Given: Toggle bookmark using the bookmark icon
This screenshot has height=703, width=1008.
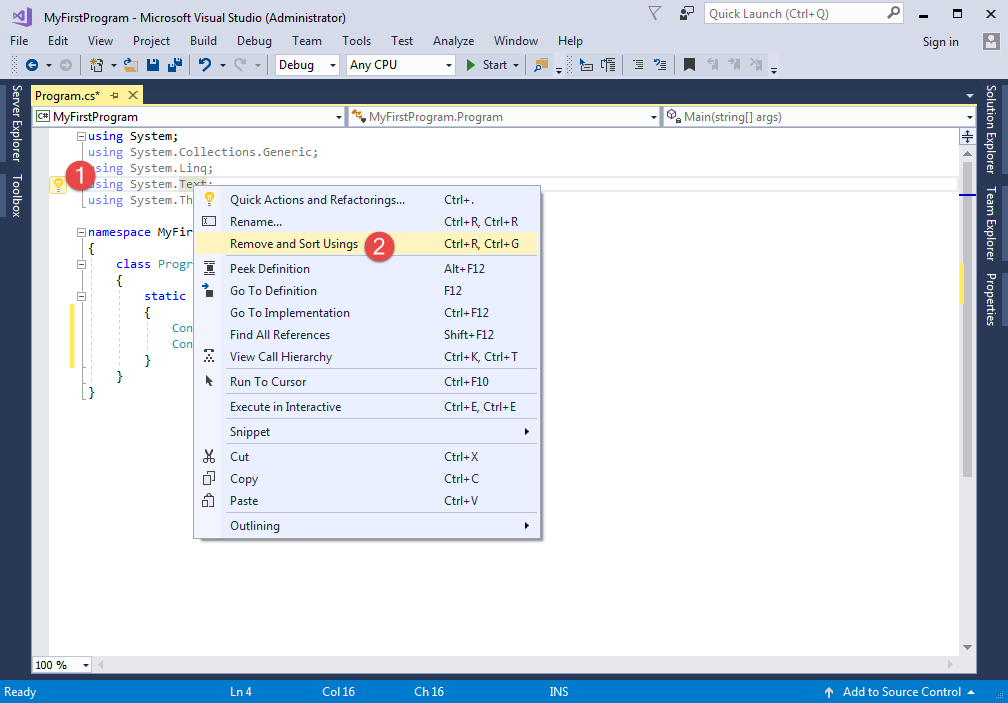Looking at the screenshot, I should click(x=689, y=65).
